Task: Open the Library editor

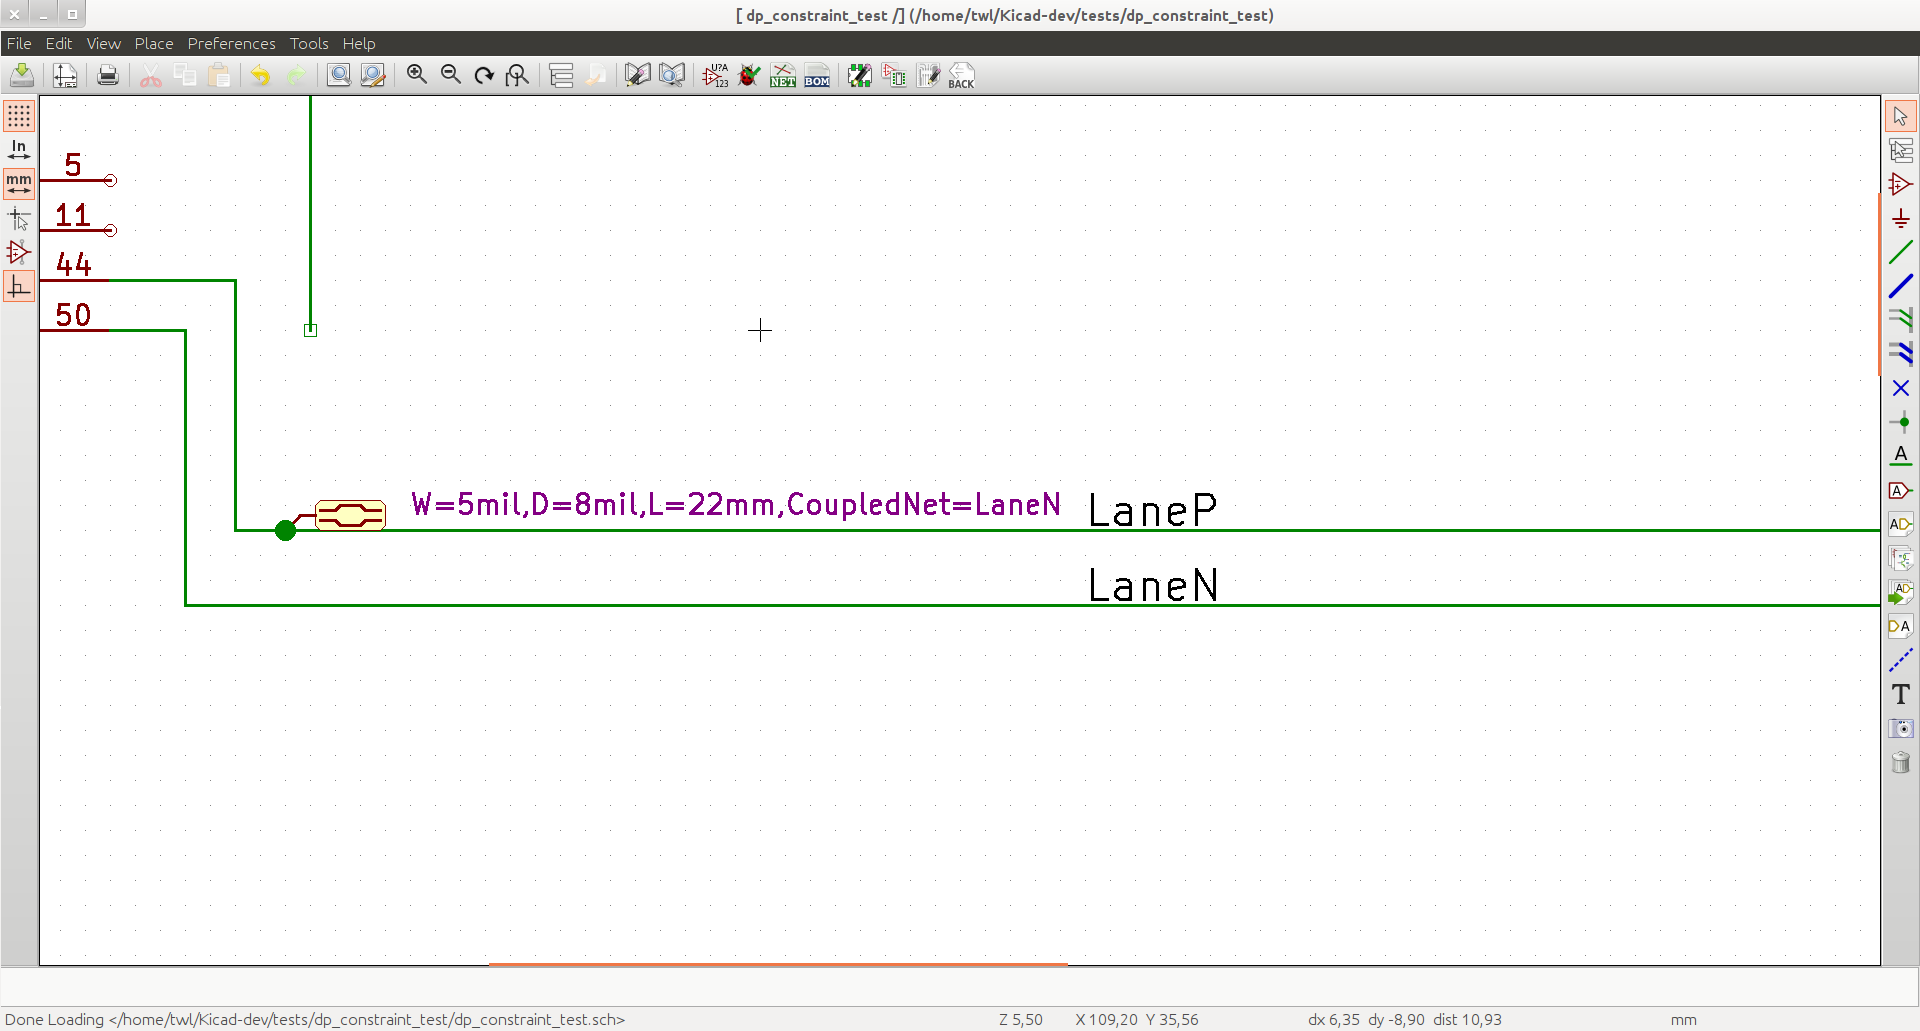Action: click(638, 75)
